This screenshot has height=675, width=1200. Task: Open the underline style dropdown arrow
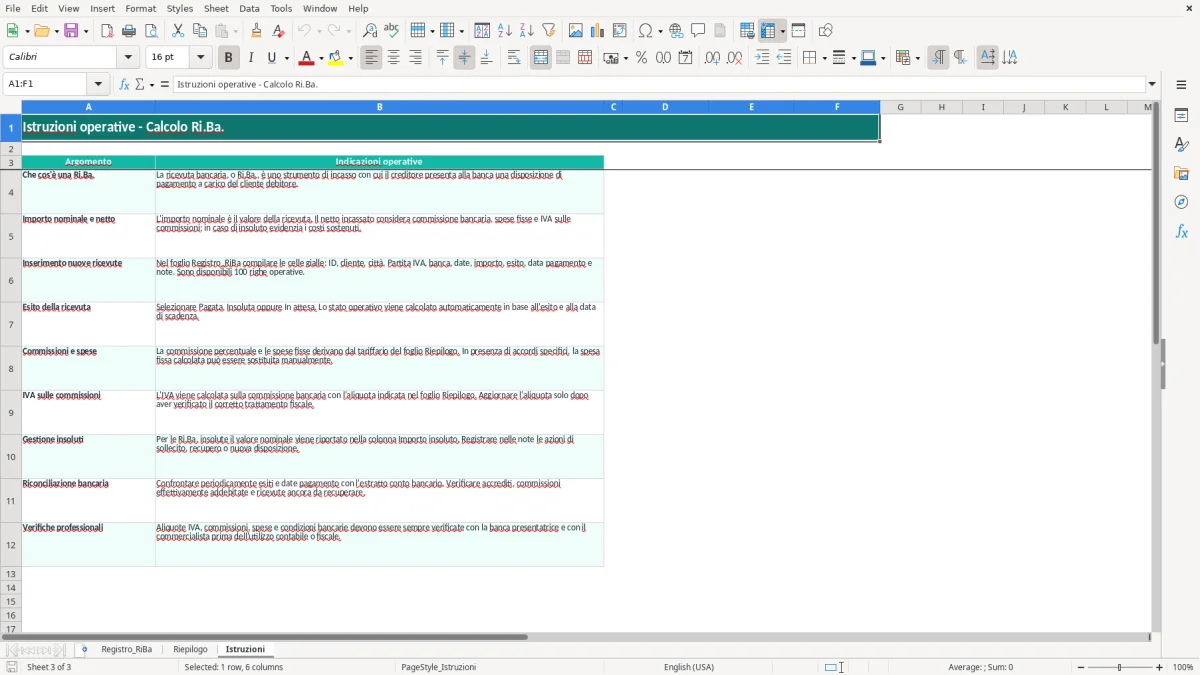pyautogui.click(x=286, y=58)
